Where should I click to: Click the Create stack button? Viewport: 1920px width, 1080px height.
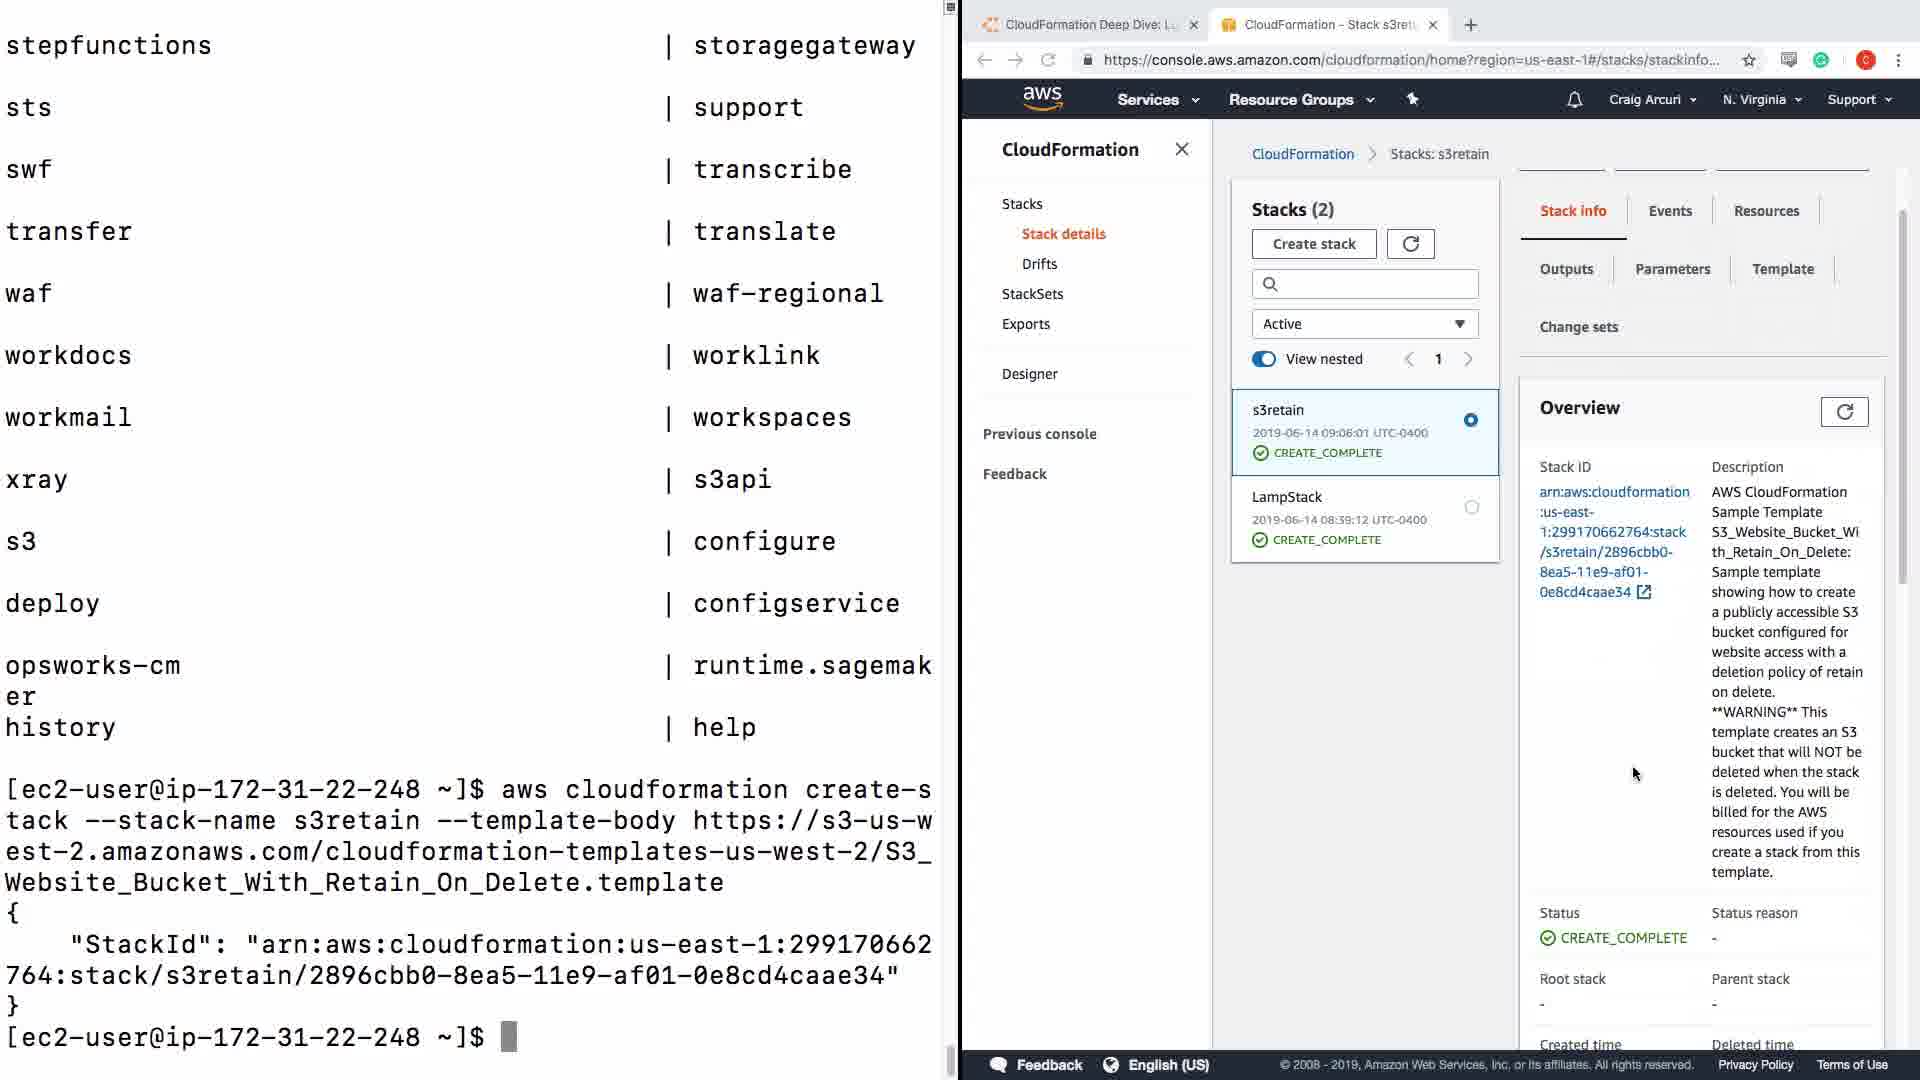pos(1313,244)
